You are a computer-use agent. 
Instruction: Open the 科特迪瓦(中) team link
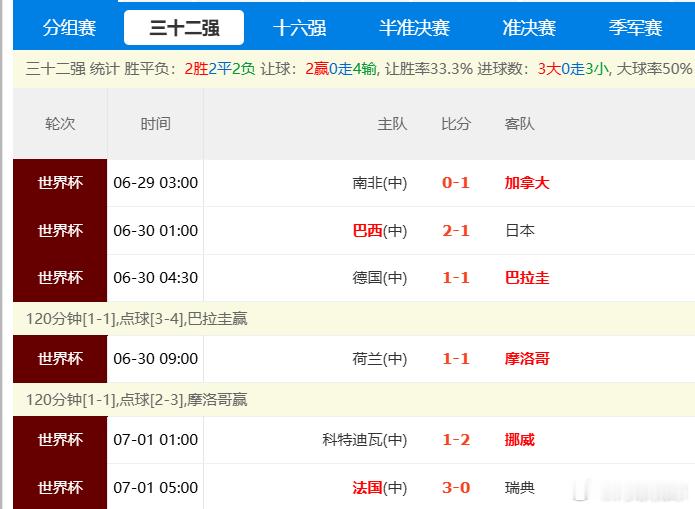click(365, 440)
